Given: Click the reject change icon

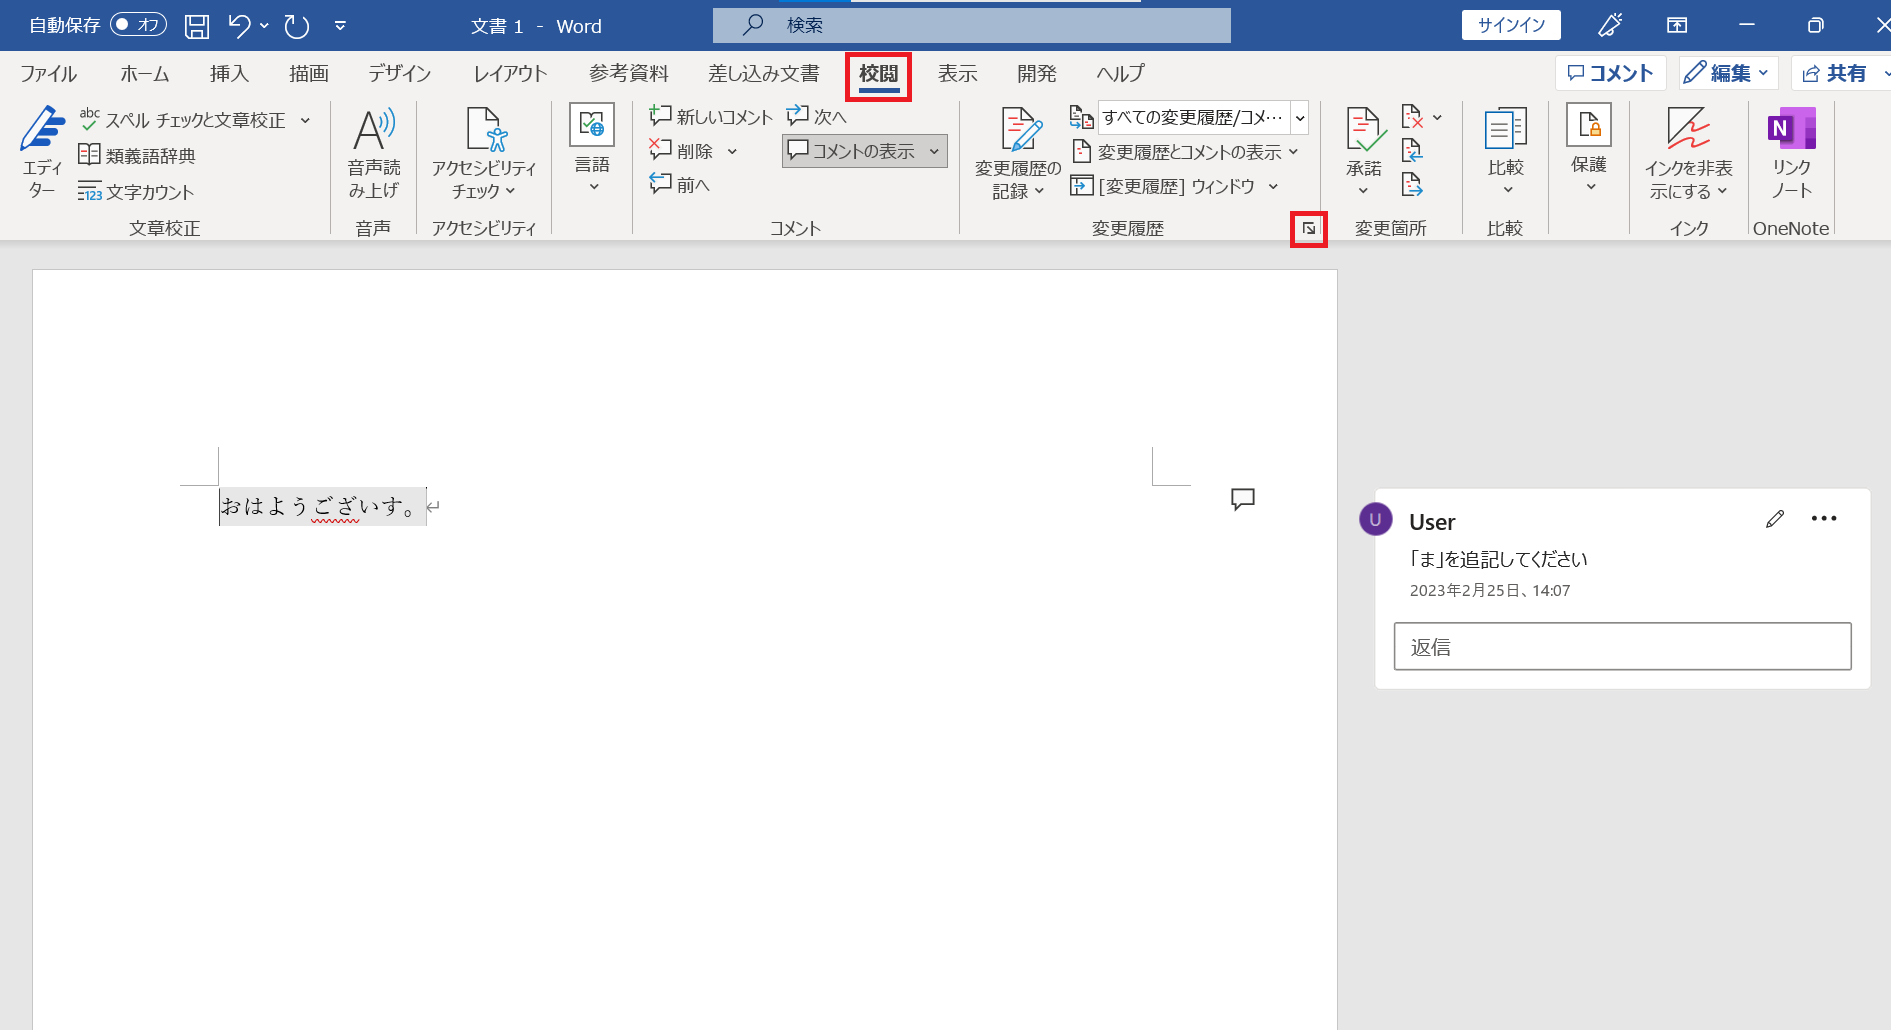Looking at the screenshot, I should 1412,117.
